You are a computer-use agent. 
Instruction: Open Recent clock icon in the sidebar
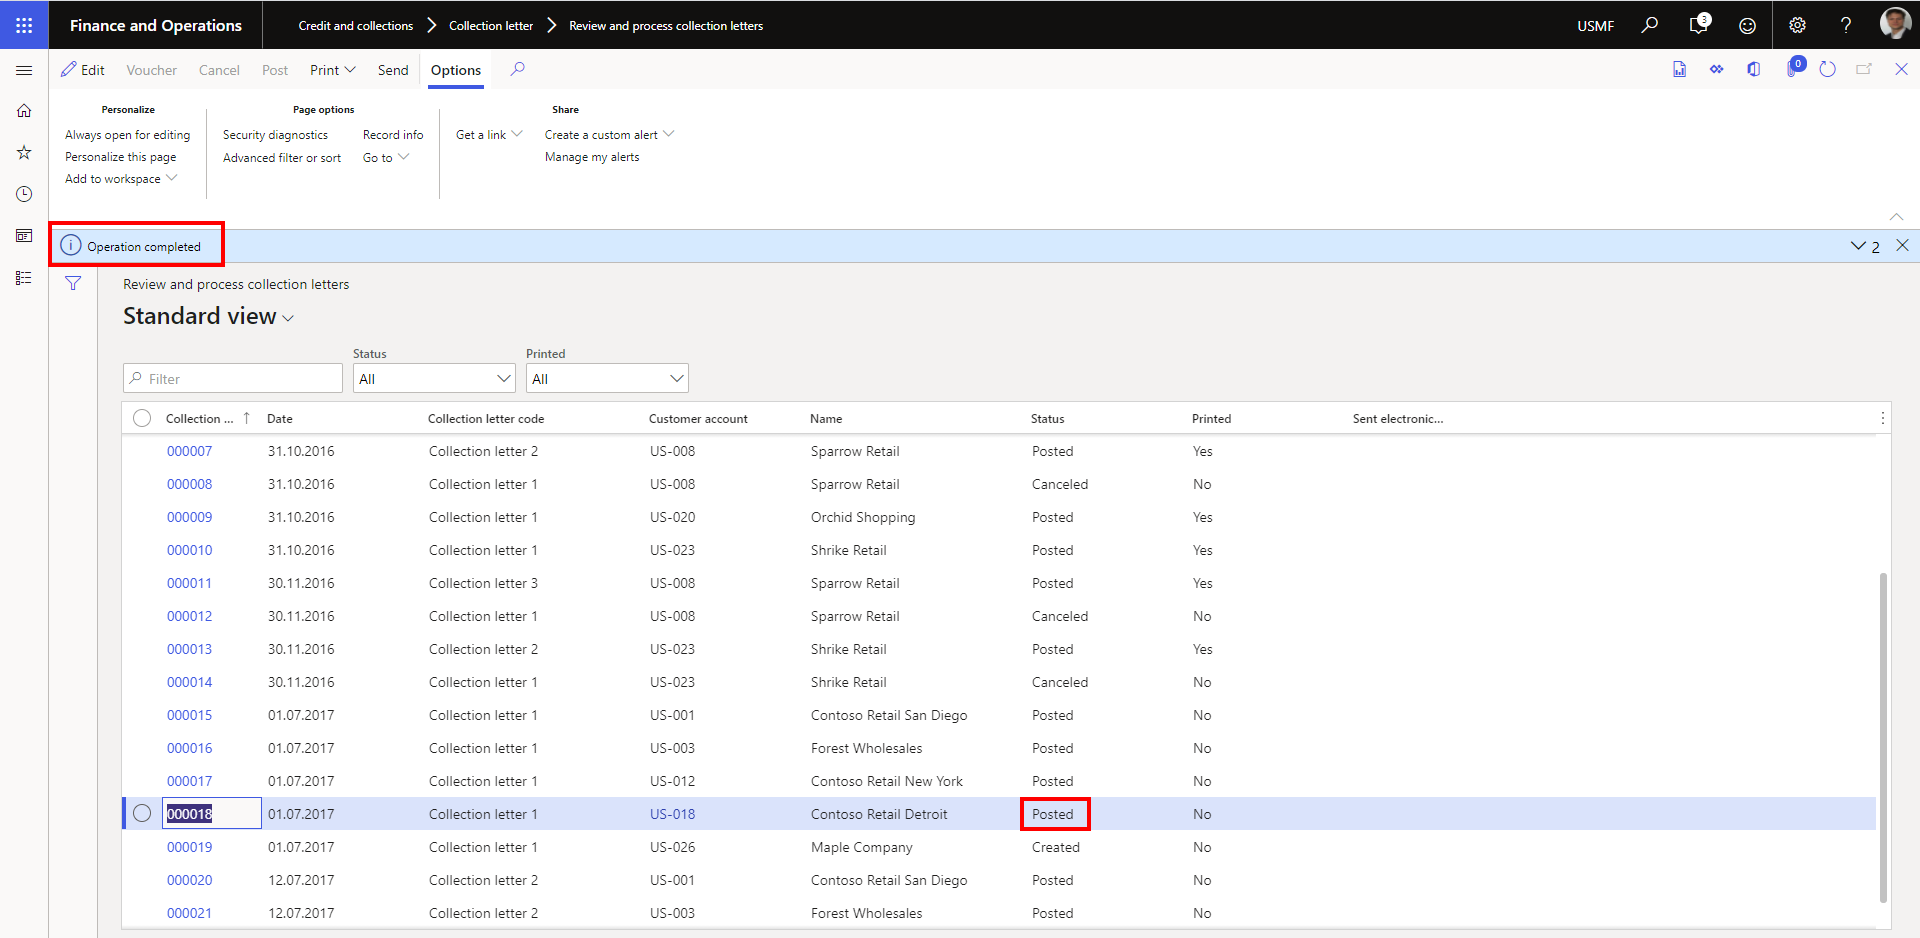tap(24, 194)
